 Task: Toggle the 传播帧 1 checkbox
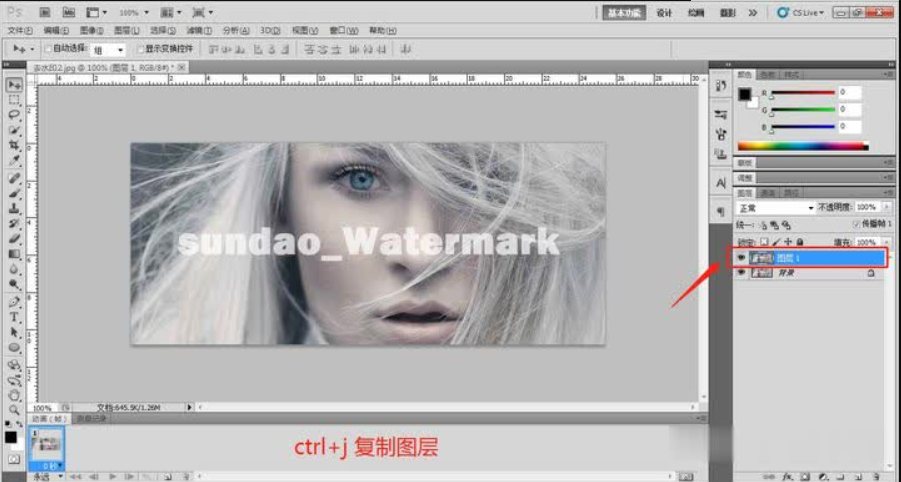(x=856, y=223)
